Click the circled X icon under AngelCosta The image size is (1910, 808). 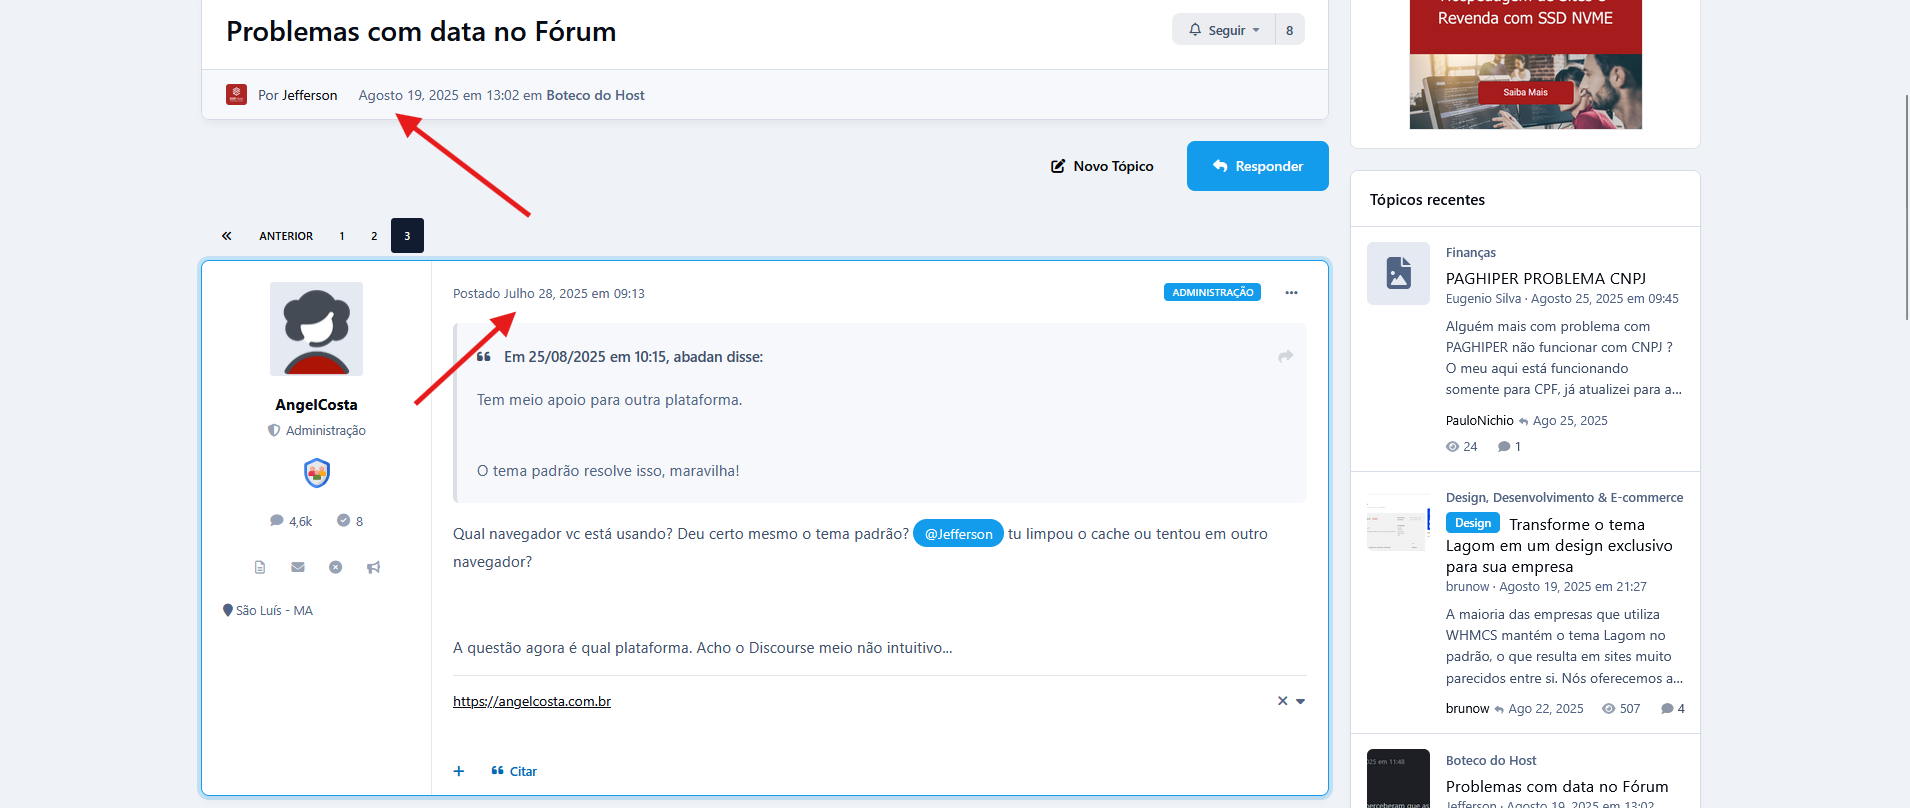(x=336, y=567)
